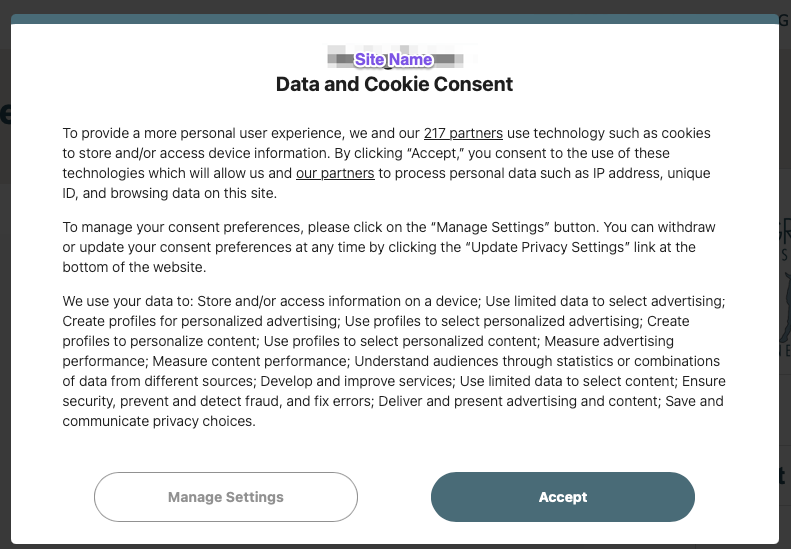Click the Accept button
This screenshot has width=791, height=549.
[562, 497]
